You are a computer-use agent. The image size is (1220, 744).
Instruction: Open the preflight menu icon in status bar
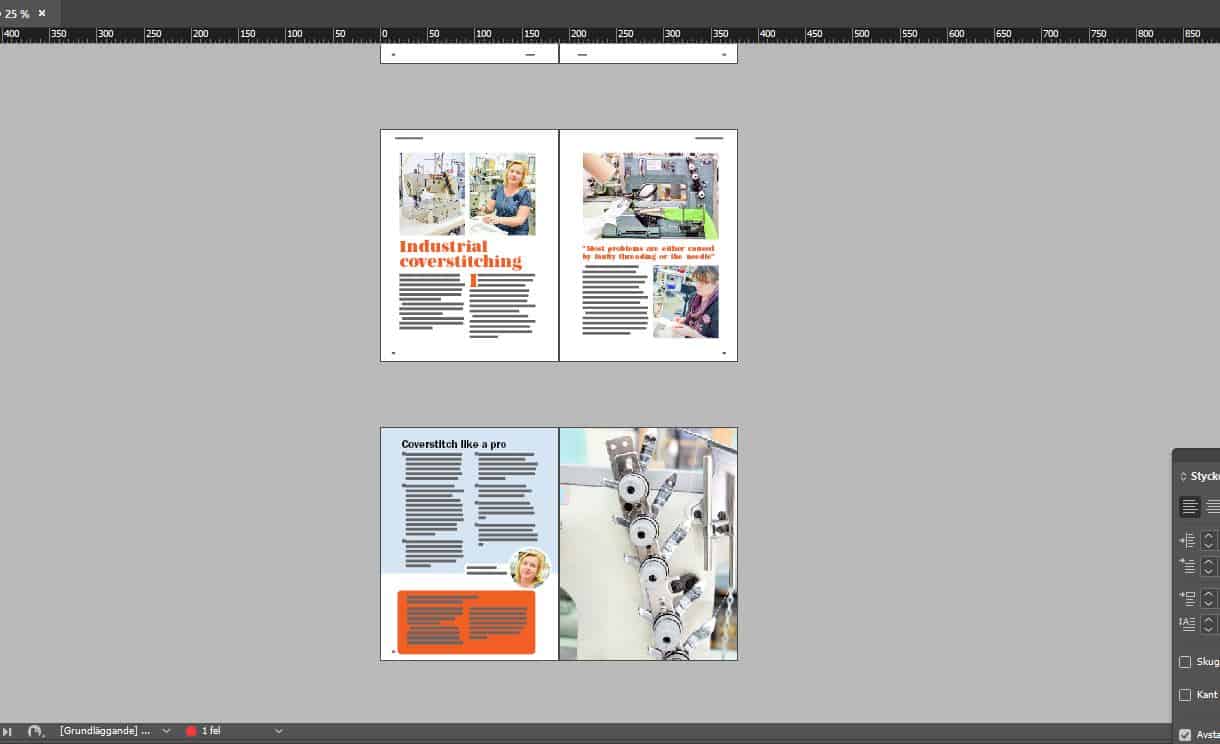36,731
